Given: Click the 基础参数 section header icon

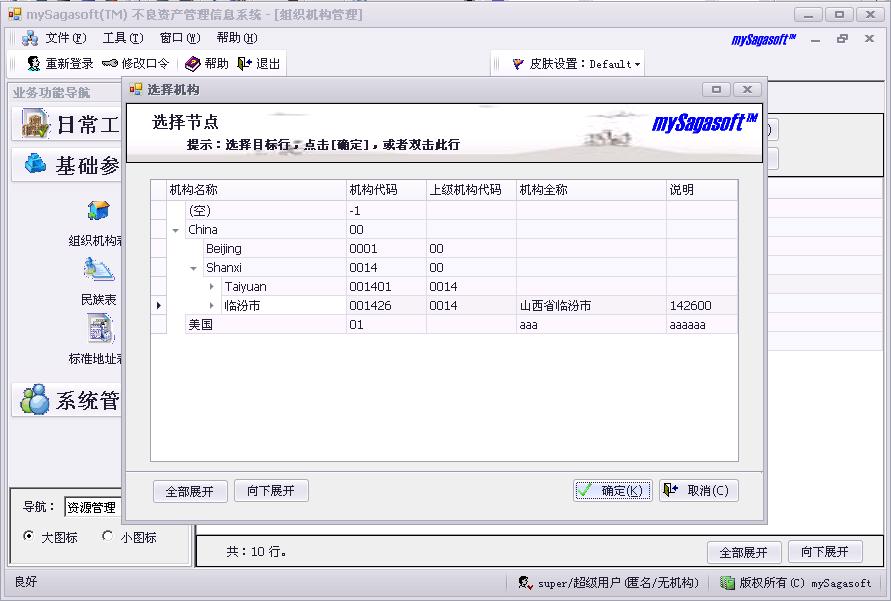Looking at the screenshot, I should point(35,164).
